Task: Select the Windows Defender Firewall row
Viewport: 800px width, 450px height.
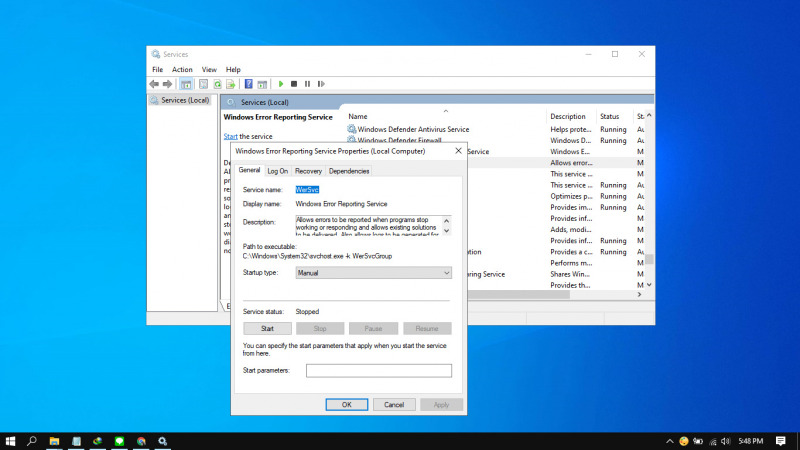Action: coord(399,140)
